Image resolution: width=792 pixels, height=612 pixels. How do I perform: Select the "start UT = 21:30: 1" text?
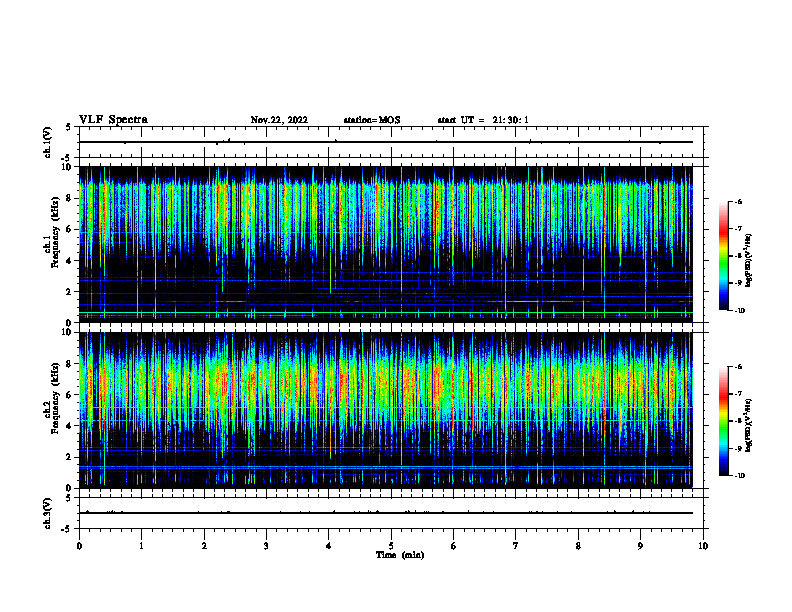(x=483, y=120)
